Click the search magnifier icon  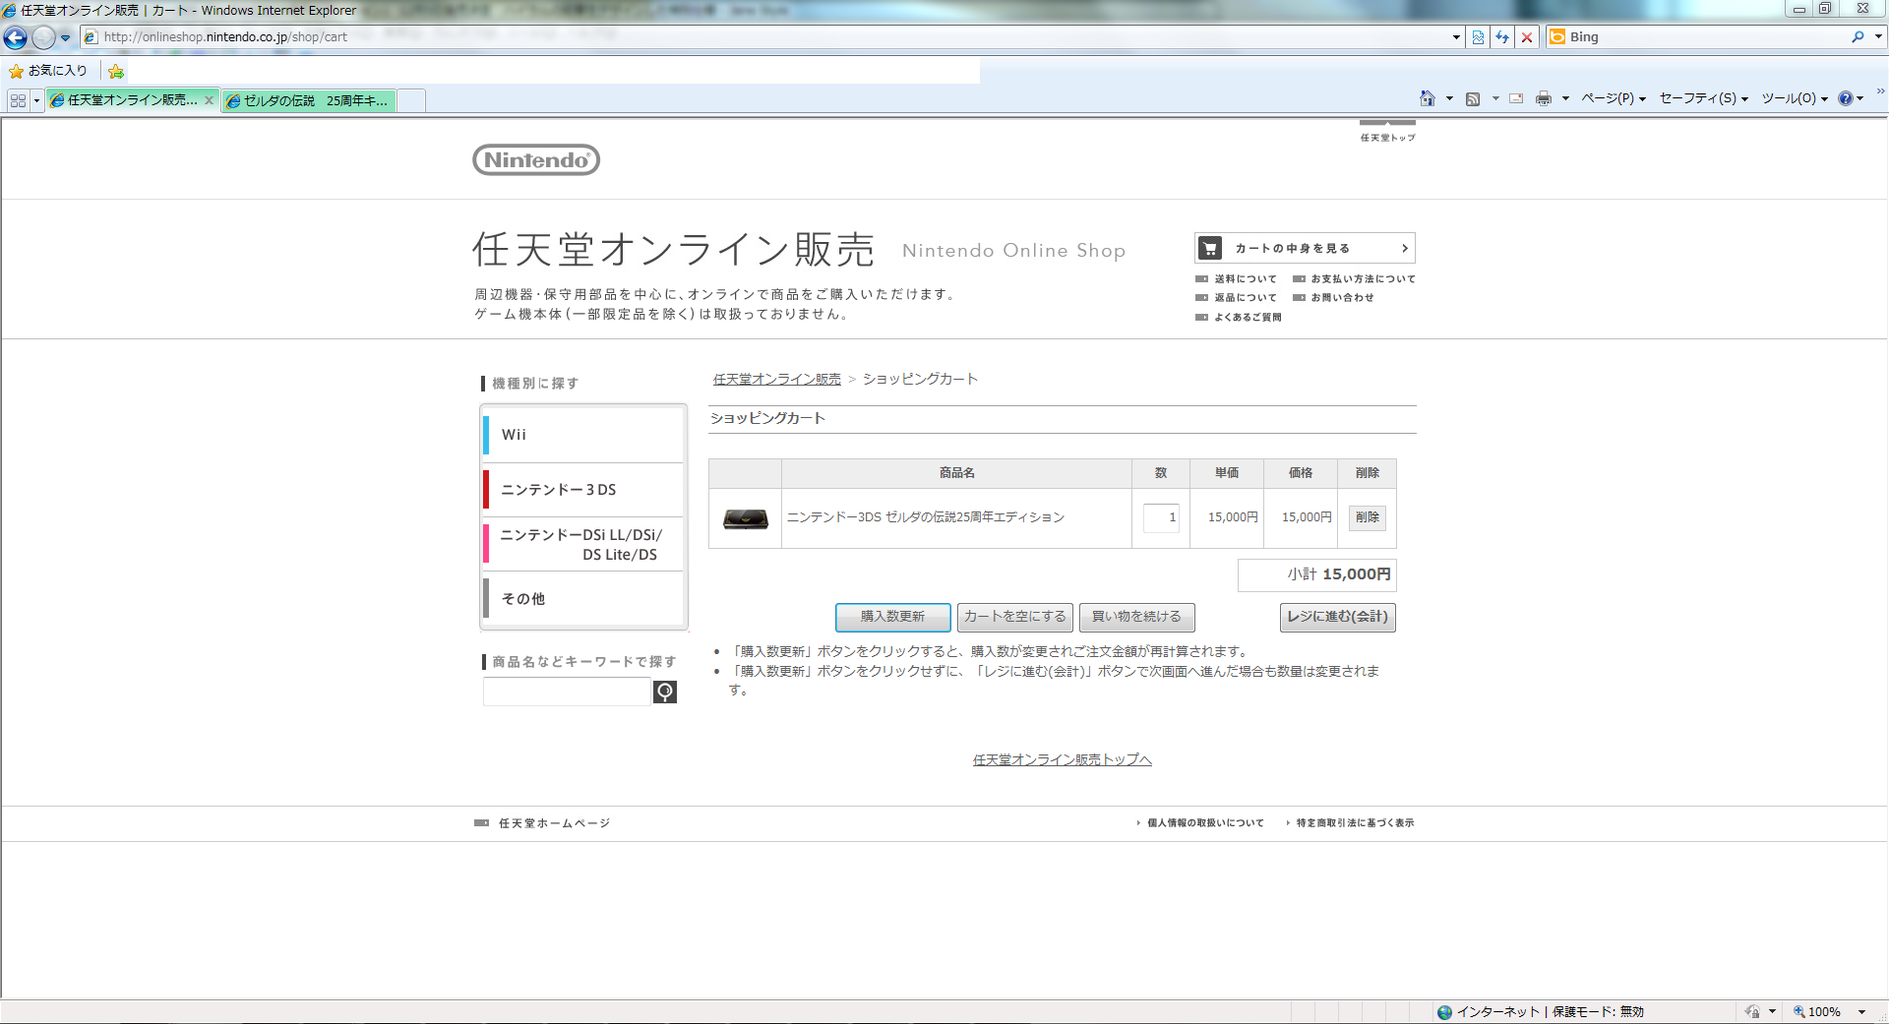pos(1858,37)
